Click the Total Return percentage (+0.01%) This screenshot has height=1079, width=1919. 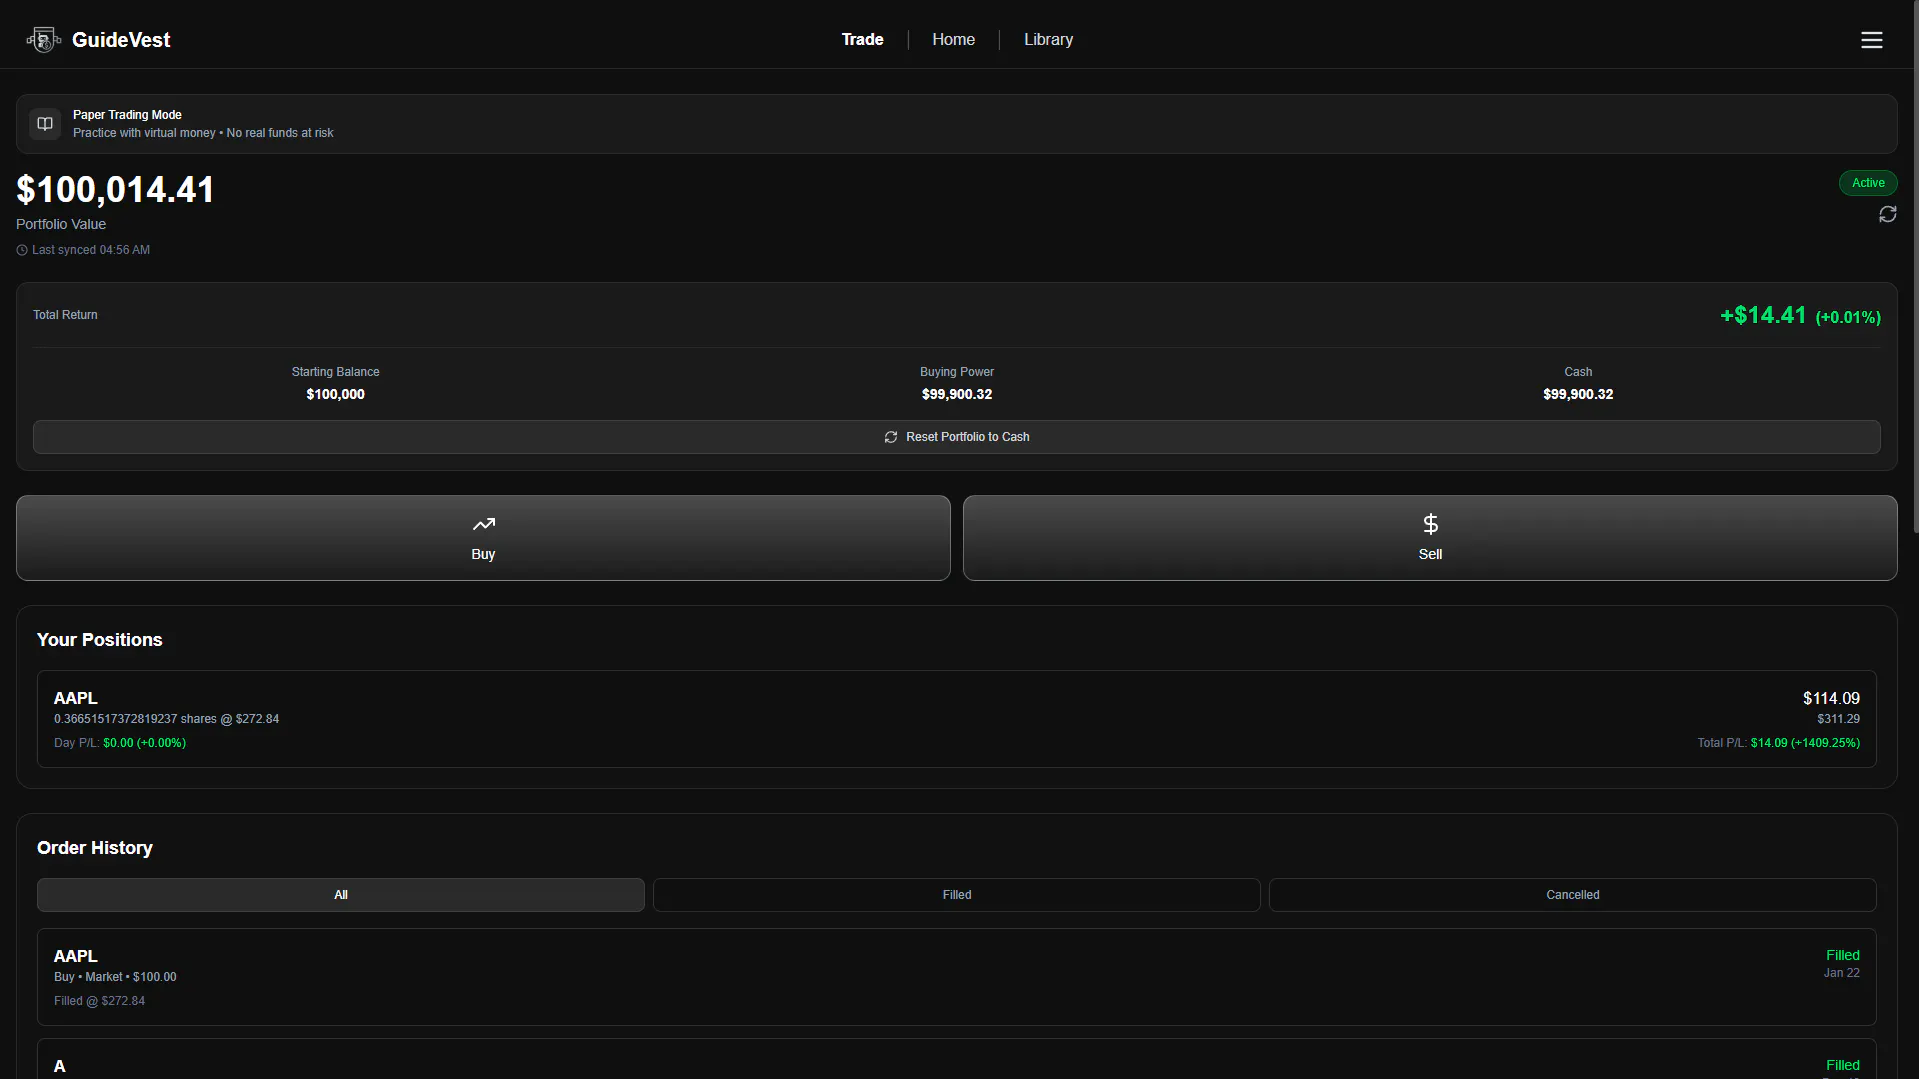coord(1848,318)
